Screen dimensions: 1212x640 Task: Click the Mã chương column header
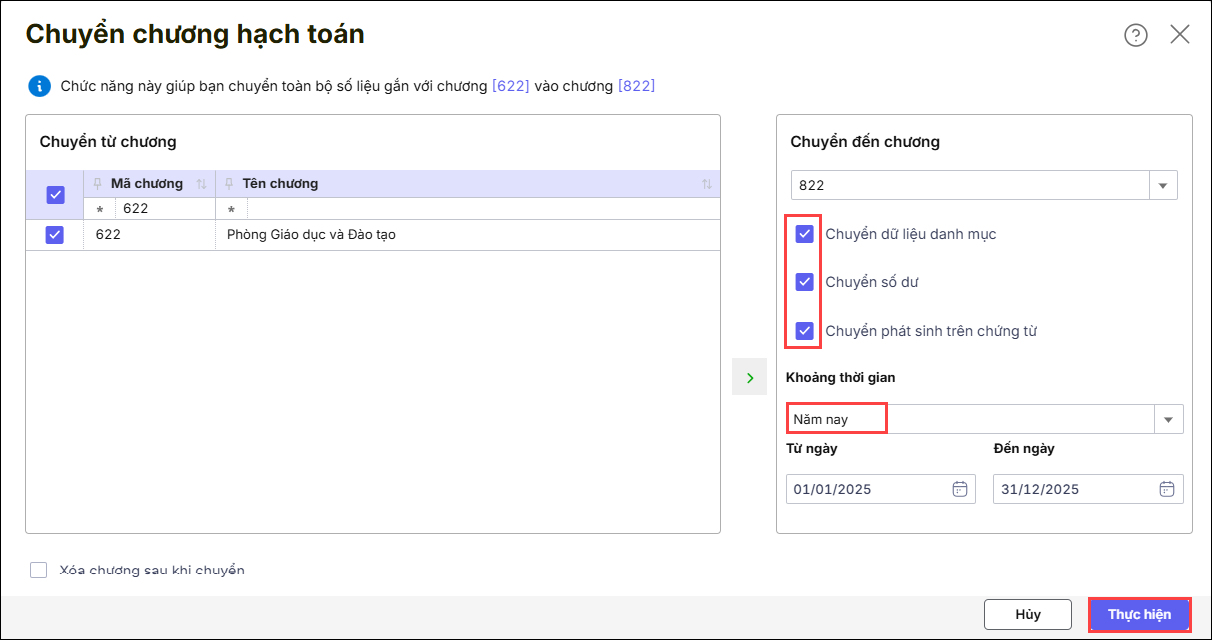coord(147,184)
